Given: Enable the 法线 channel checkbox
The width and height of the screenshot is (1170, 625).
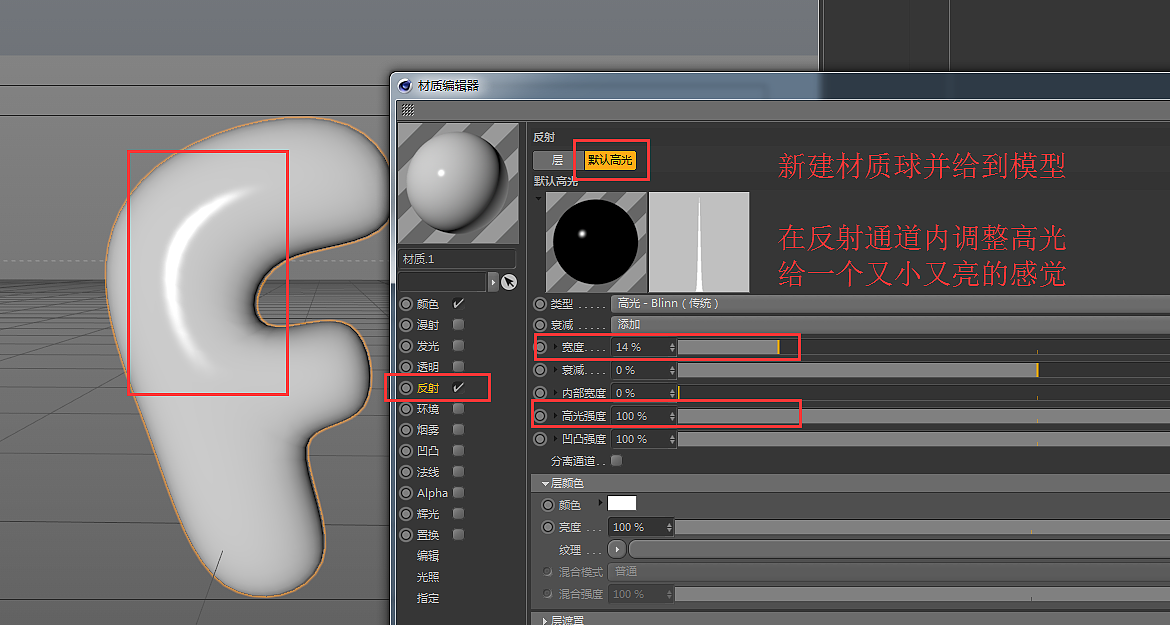Looking at the screenshot, I should tap(458, 471).
